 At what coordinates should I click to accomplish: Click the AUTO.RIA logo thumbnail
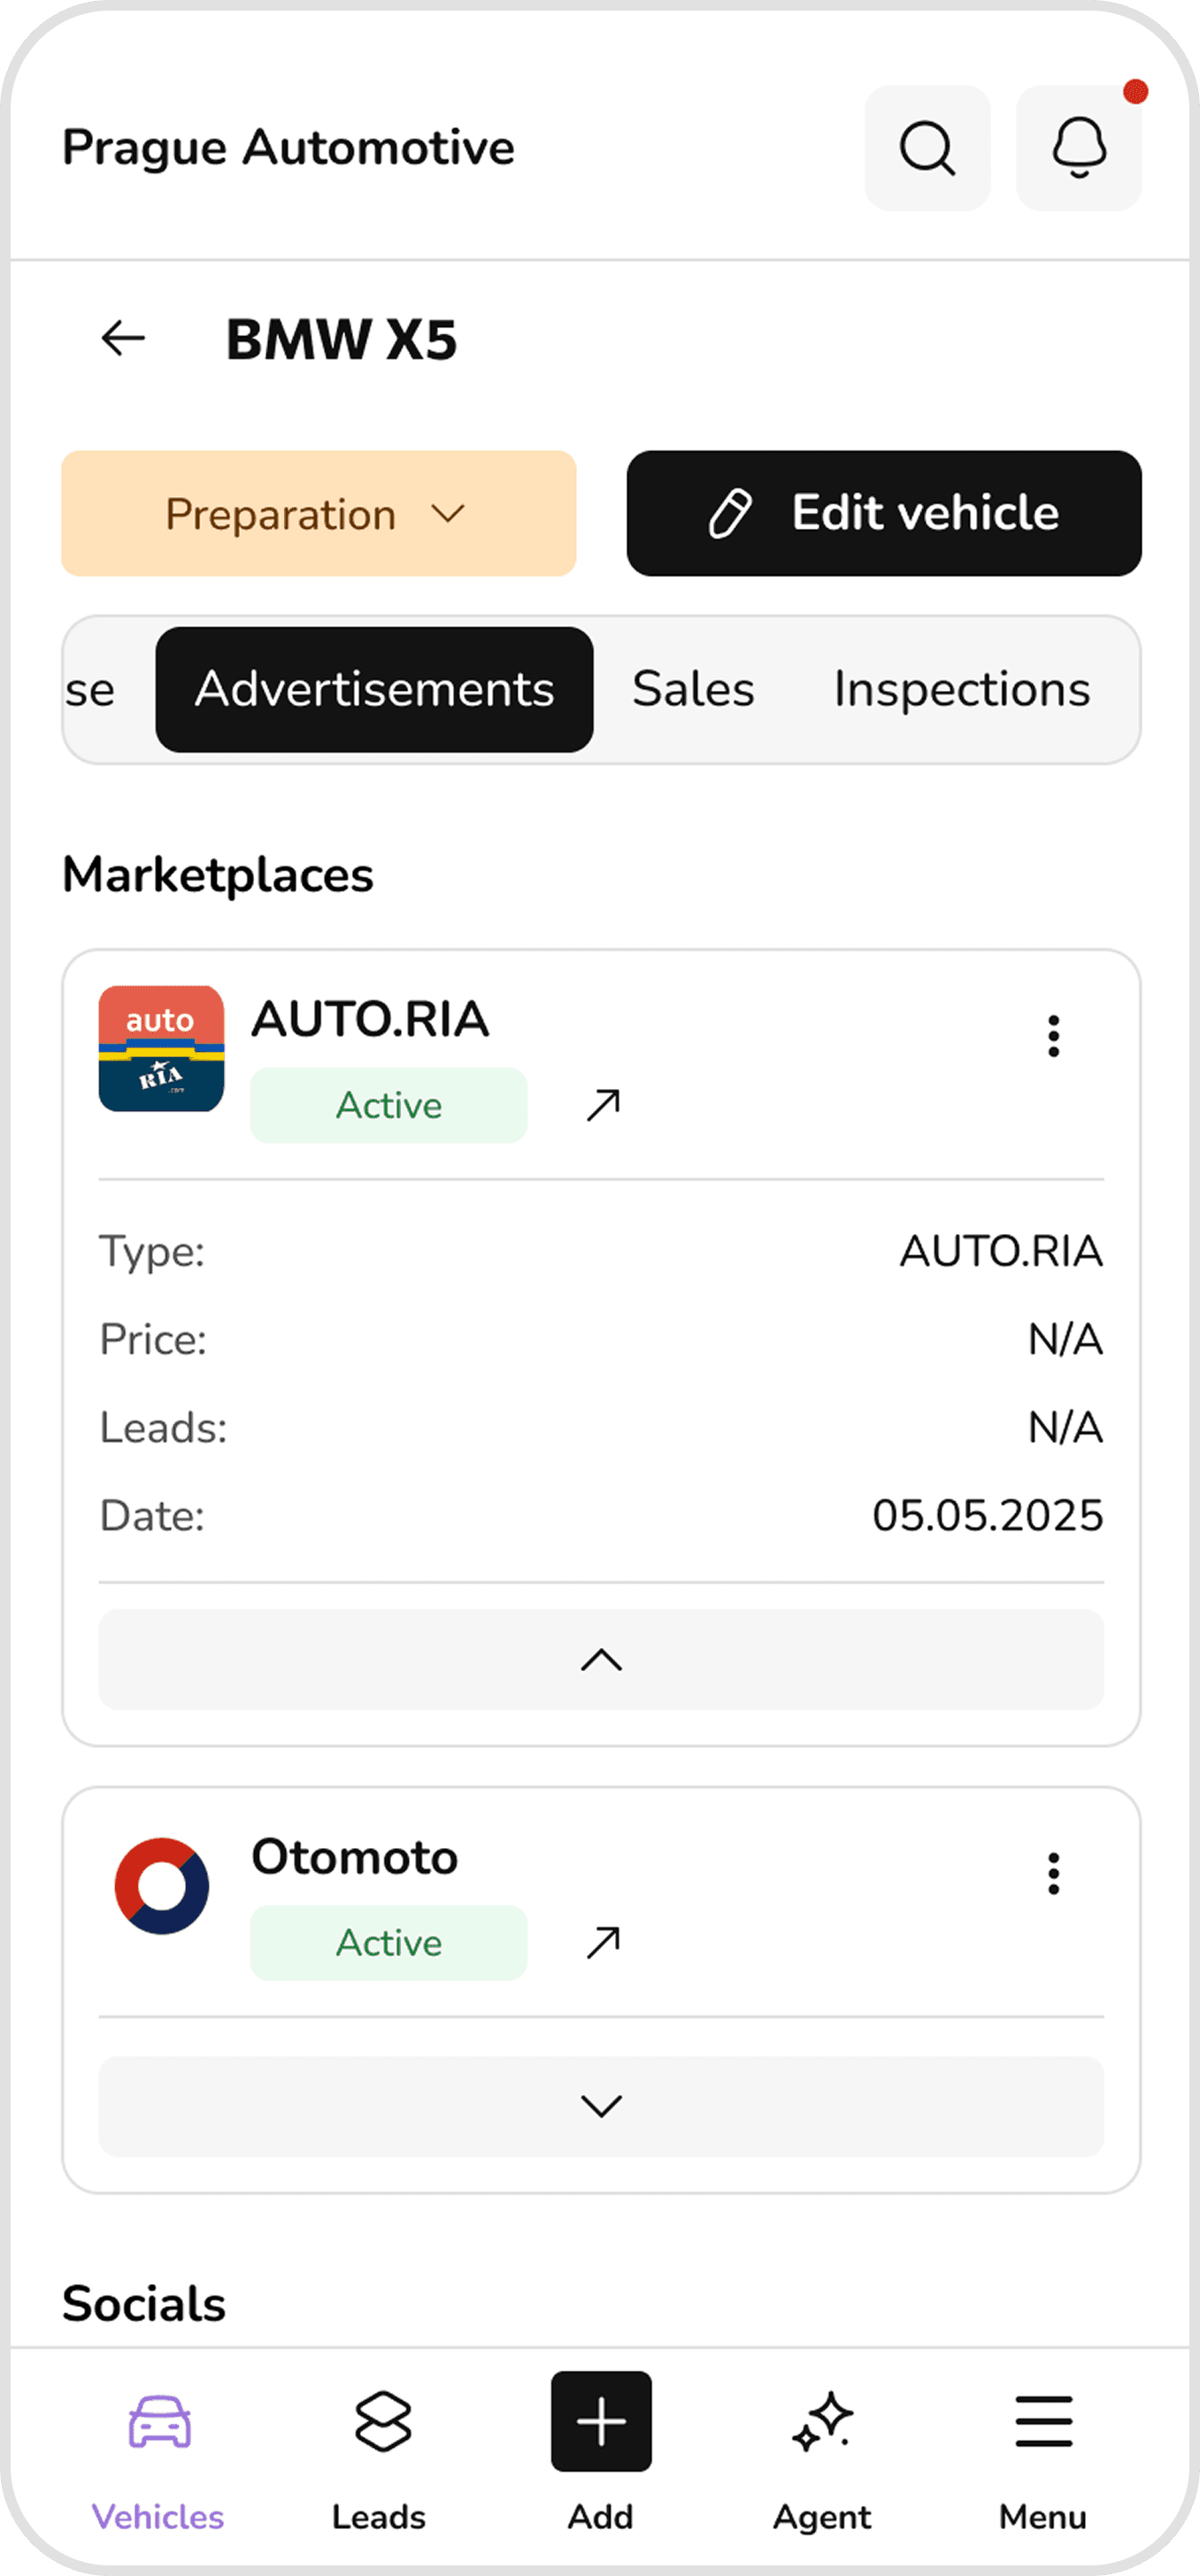pos(161,1048)
